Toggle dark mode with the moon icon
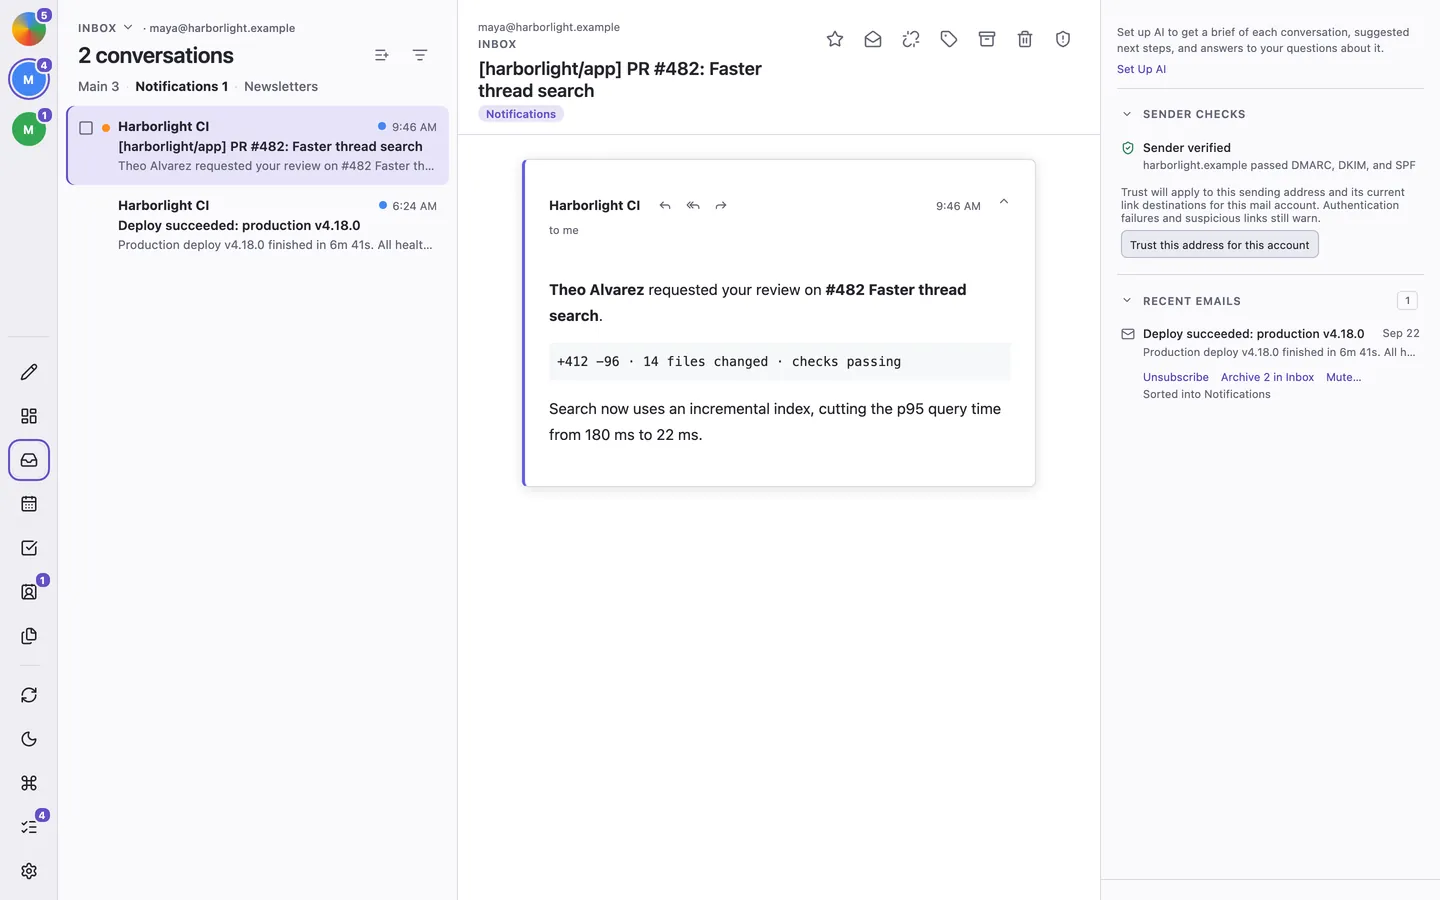 click(x=29, y=739)
